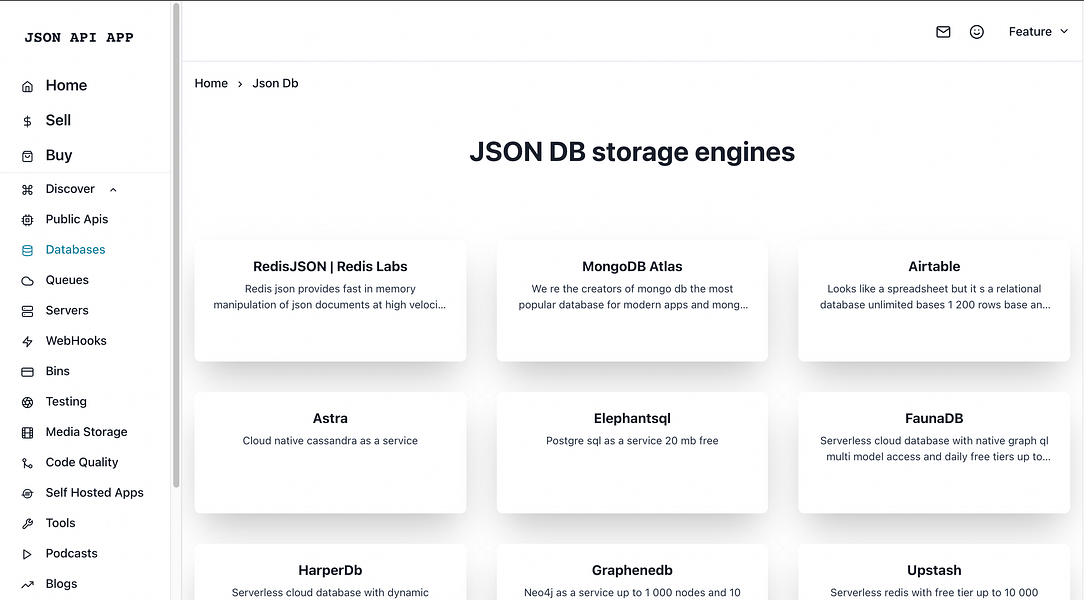Open Media Storage section
The image size is (1084, 600).
tap(86, 432)
